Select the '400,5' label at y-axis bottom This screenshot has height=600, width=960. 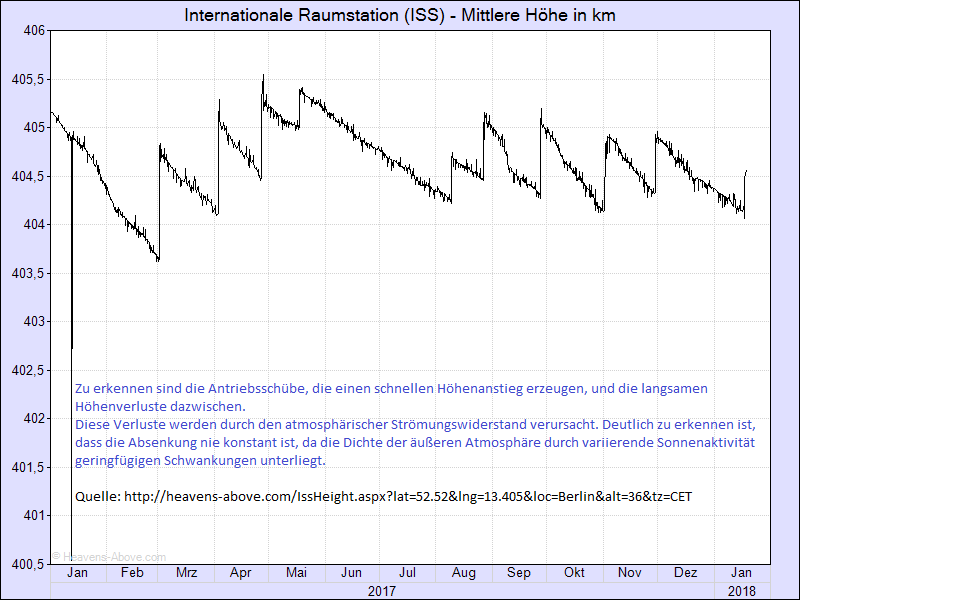click(28, 564)
